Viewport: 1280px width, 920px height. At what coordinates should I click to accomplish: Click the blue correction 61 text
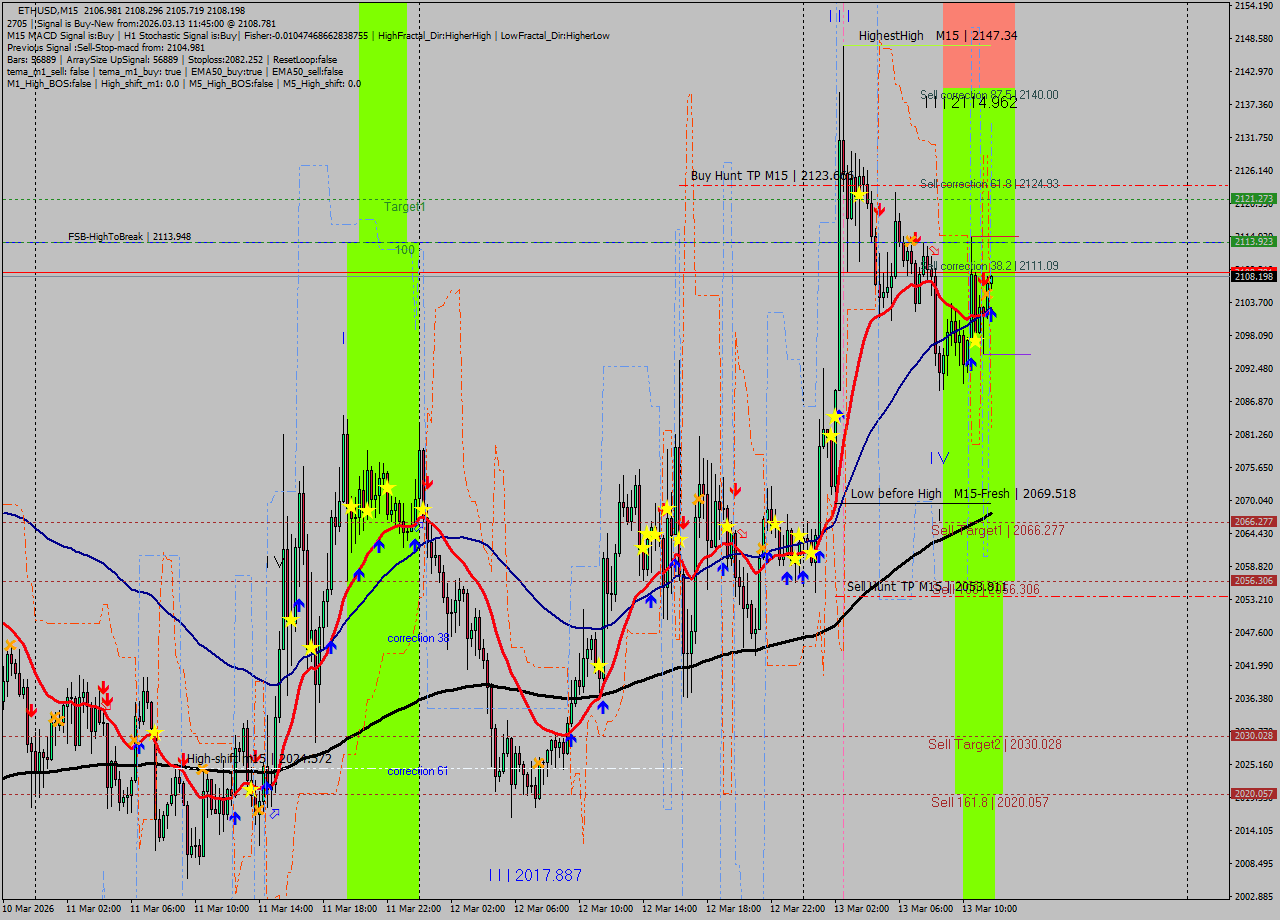[x=417, y=771]
